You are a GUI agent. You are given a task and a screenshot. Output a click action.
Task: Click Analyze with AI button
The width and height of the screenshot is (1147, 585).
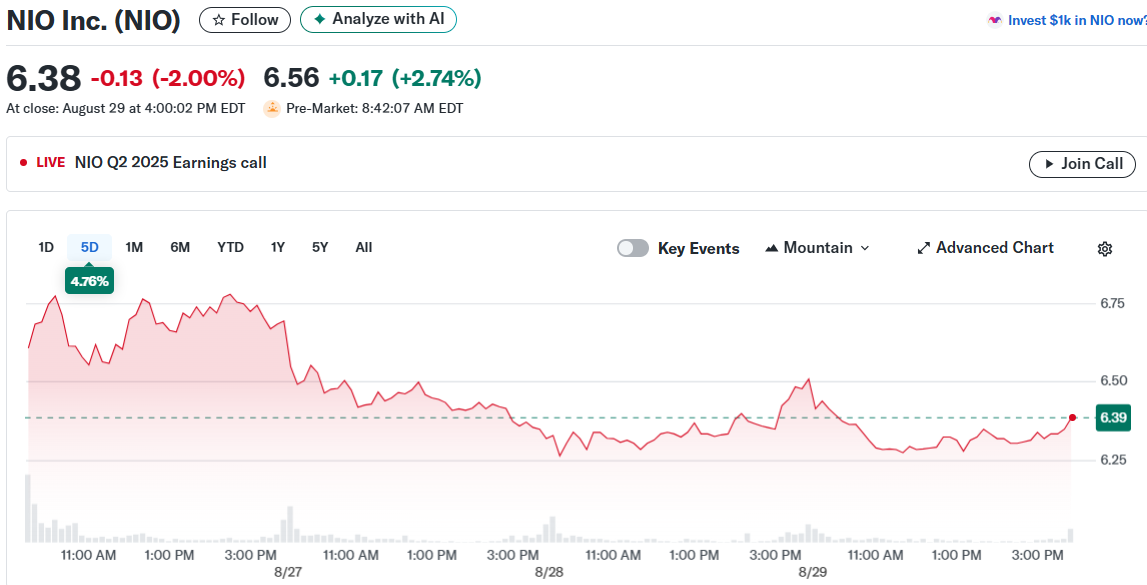(x=378, y=20)
